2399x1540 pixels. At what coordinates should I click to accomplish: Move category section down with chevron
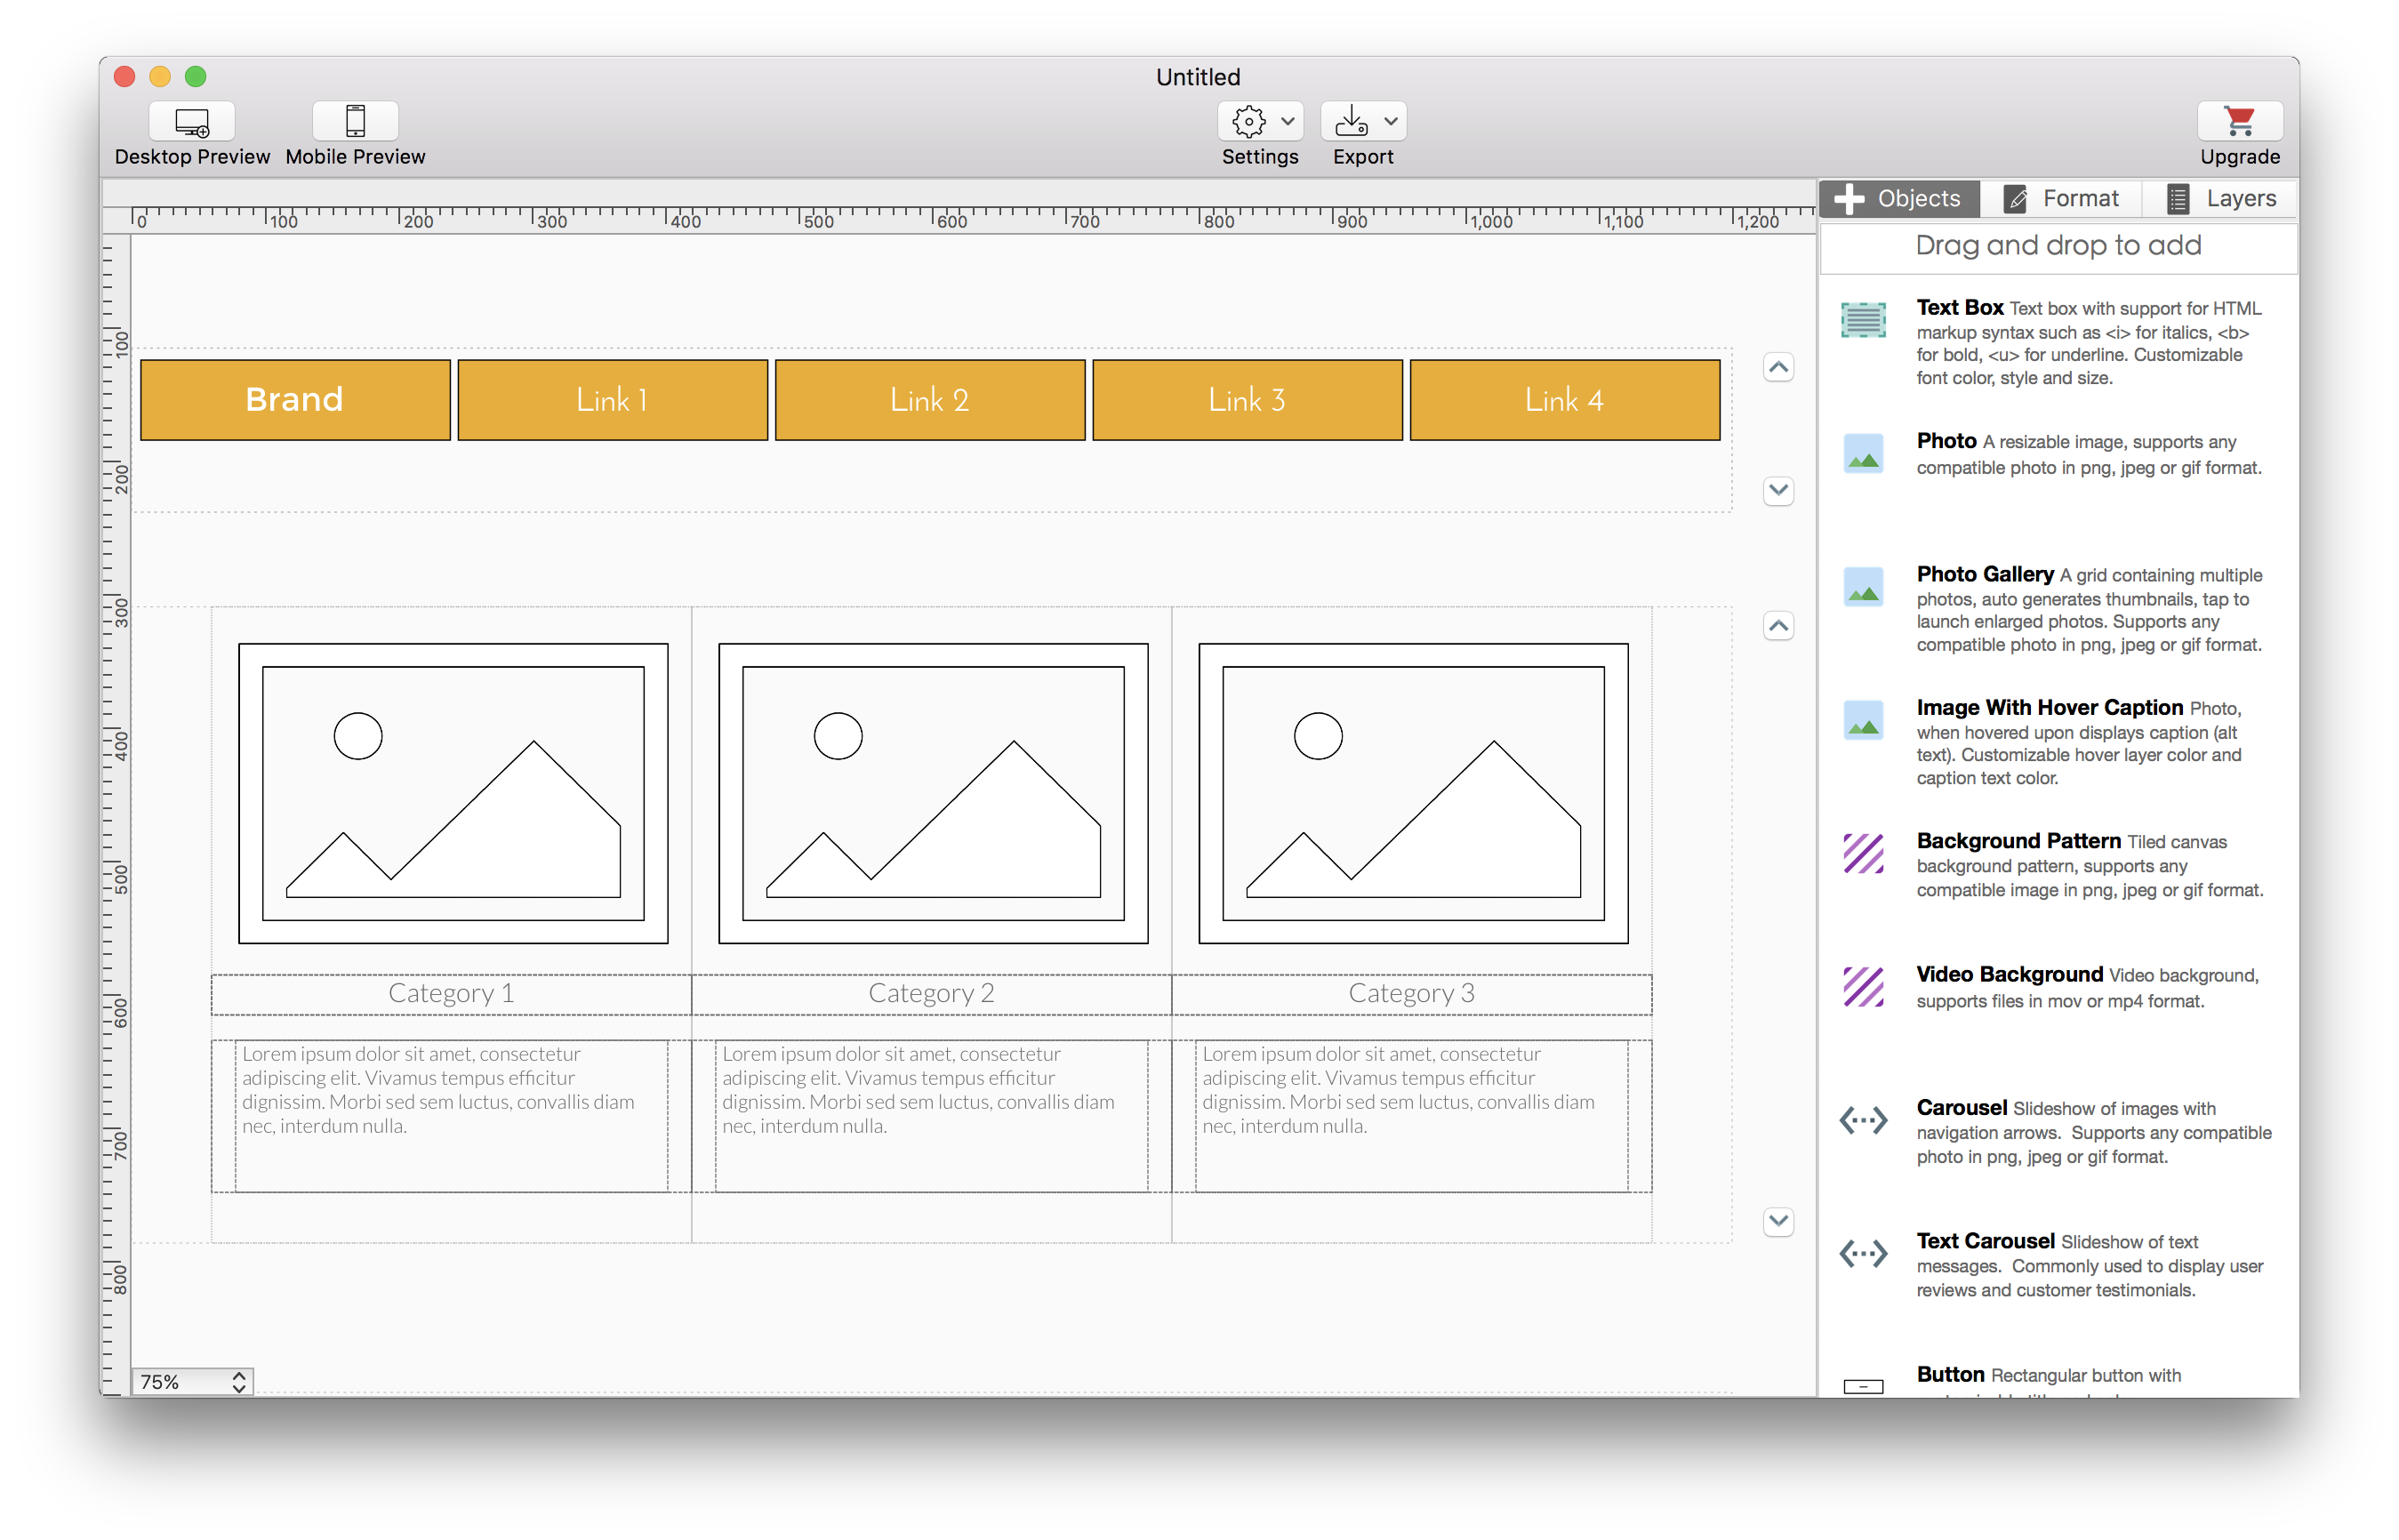click(1778, 1220)
